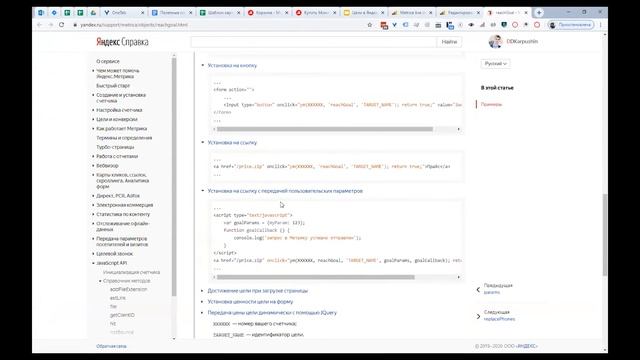The image size is (640, 360).
Task: Switch to the Корзина tab
Action: [x=267, y=13]
